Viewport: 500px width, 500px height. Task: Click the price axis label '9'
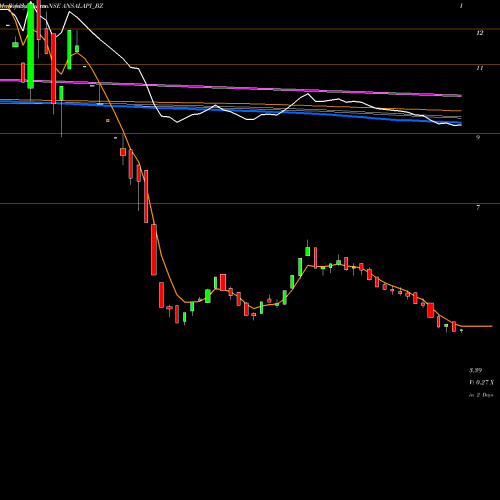click(478, 137)
